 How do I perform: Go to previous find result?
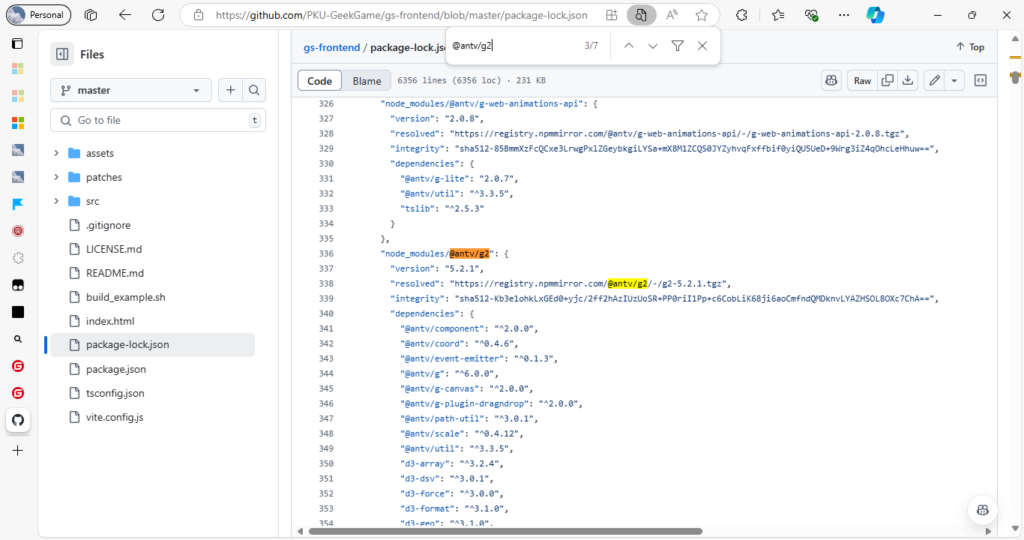[x=628, y=46]
